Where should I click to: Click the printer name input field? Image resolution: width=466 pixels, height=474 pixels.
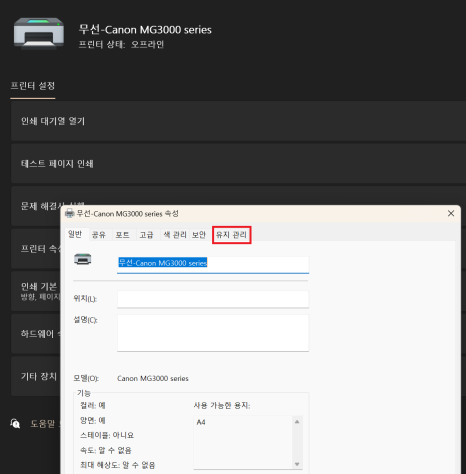(213, 265)
